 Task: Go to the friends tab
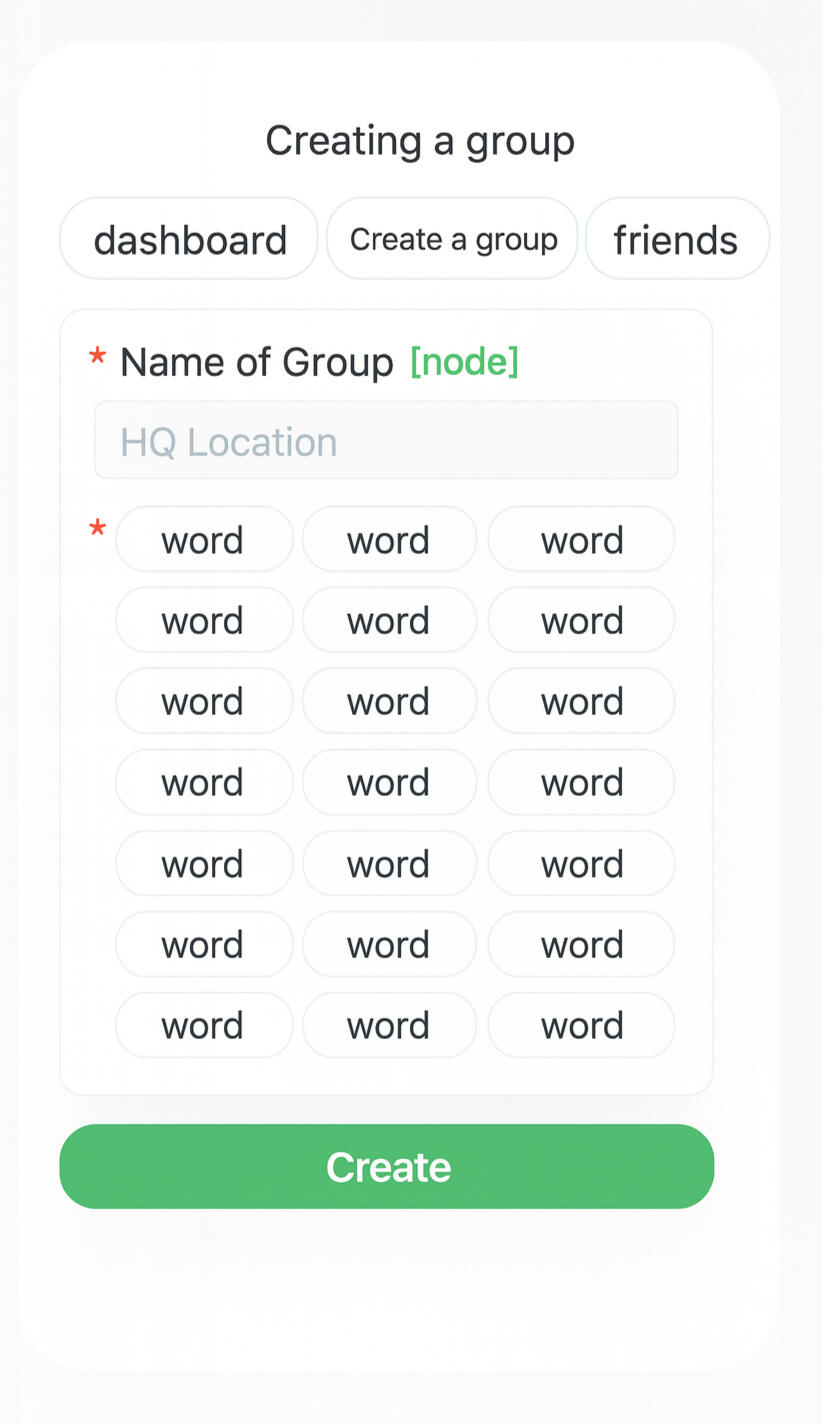[x=676, y=239]
